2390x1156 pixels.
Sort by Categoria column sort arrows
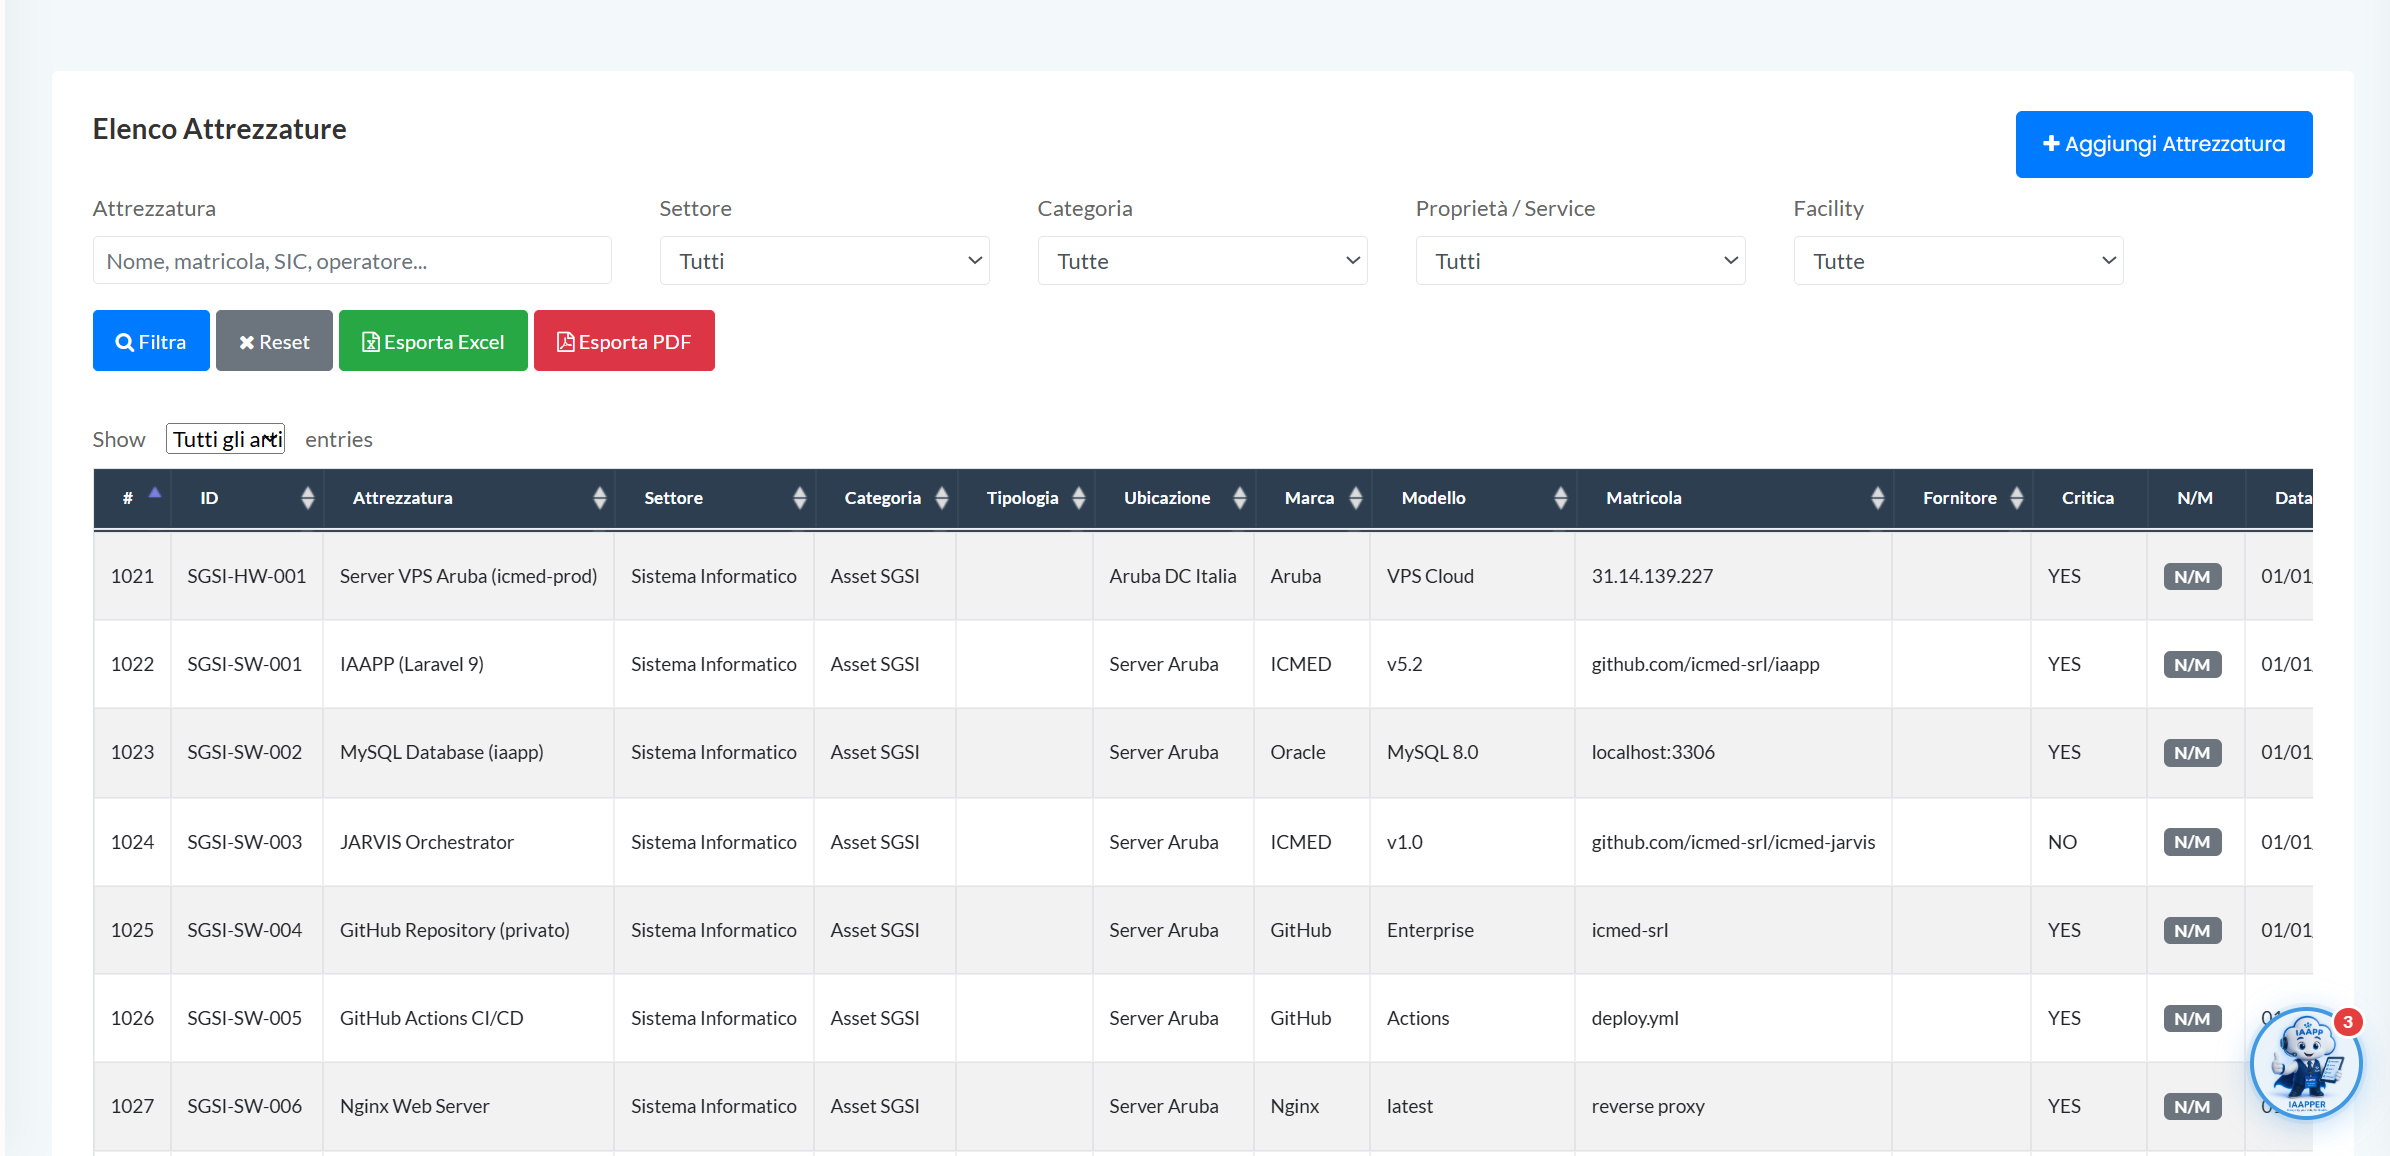click(941, 498)
